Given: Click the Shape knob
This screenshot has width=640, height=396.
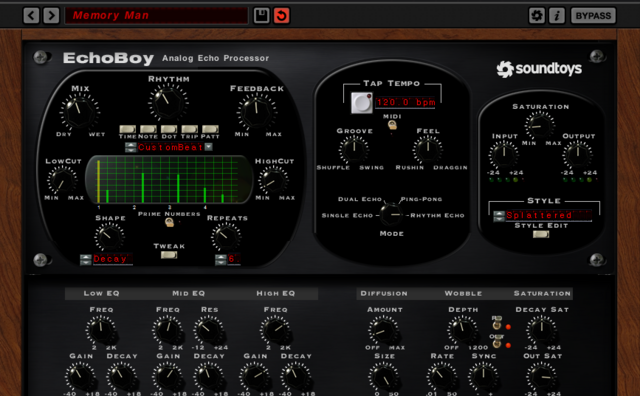Looking at the screenshot, I should pyautogui.click(x=109, y=237).
